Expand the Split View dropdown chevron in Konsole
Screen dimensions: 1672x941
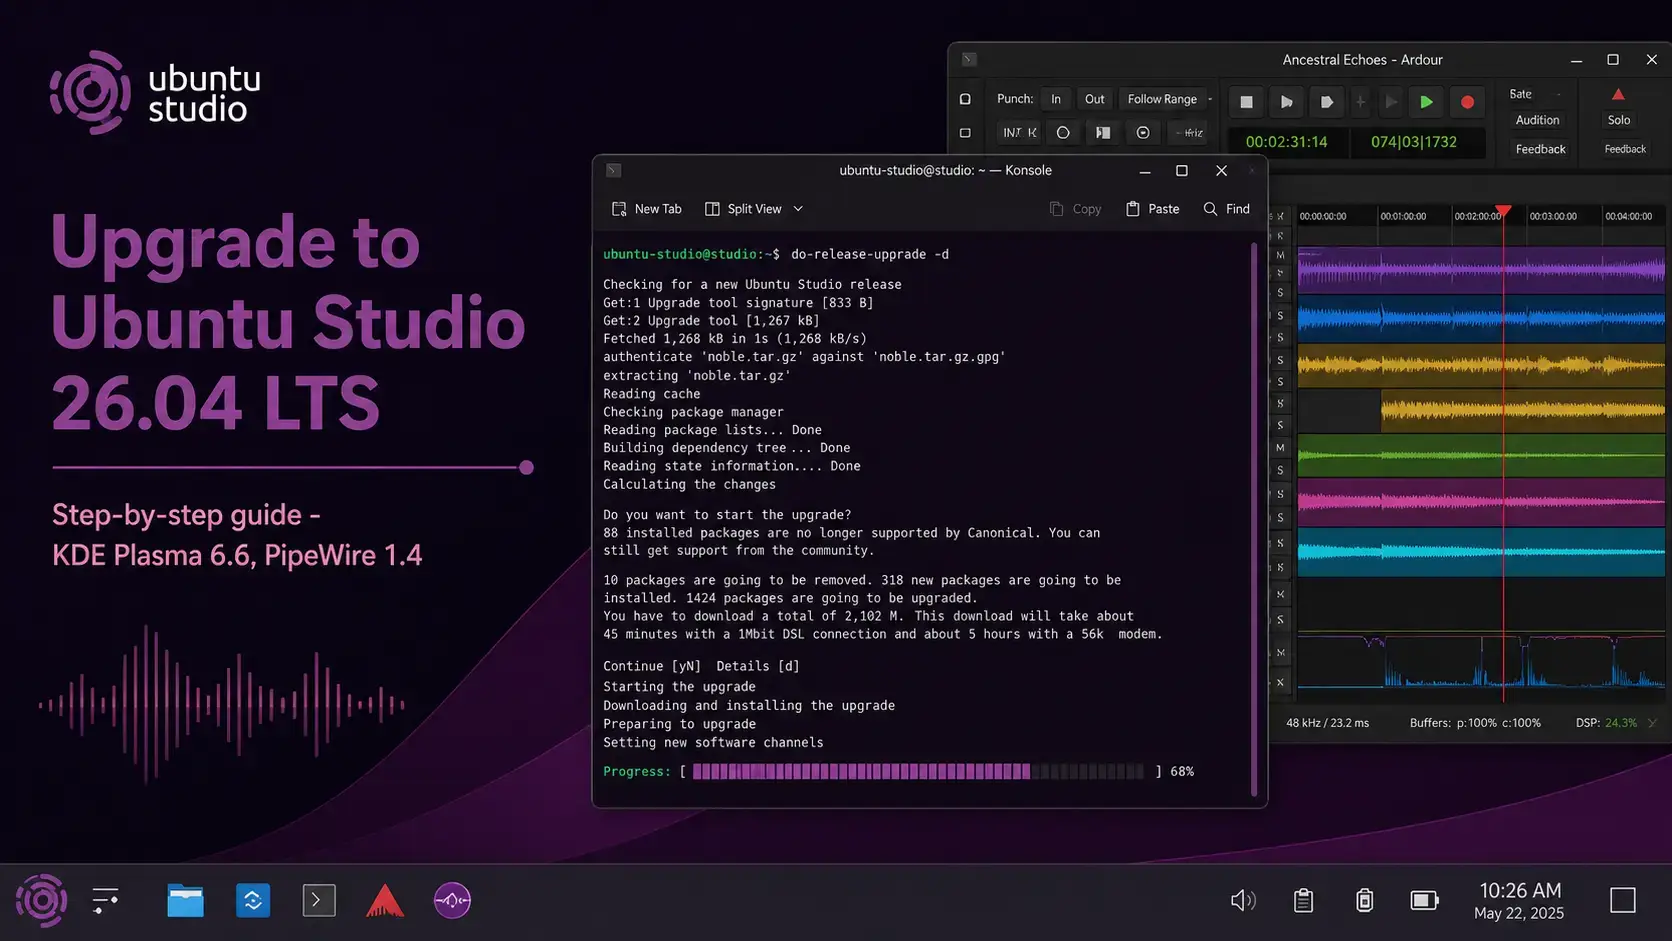798,209
